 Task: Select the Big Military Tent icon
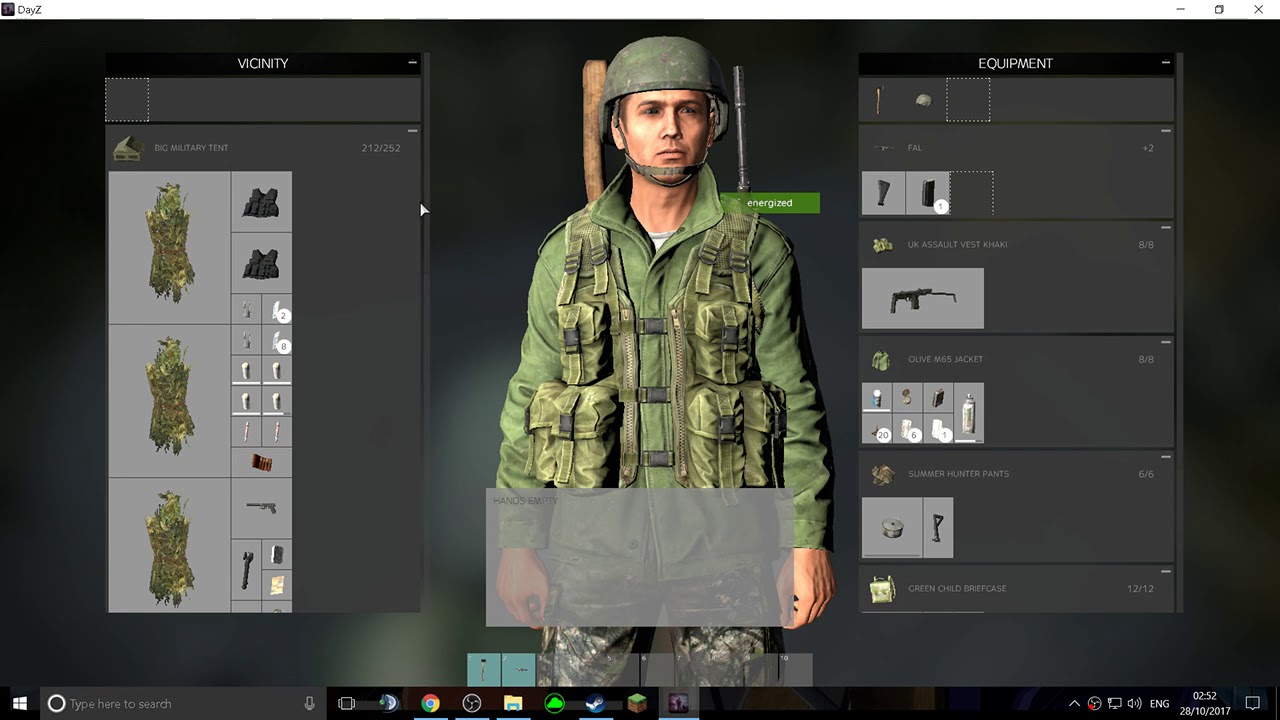pyautogui.click(x=128, y=148)
